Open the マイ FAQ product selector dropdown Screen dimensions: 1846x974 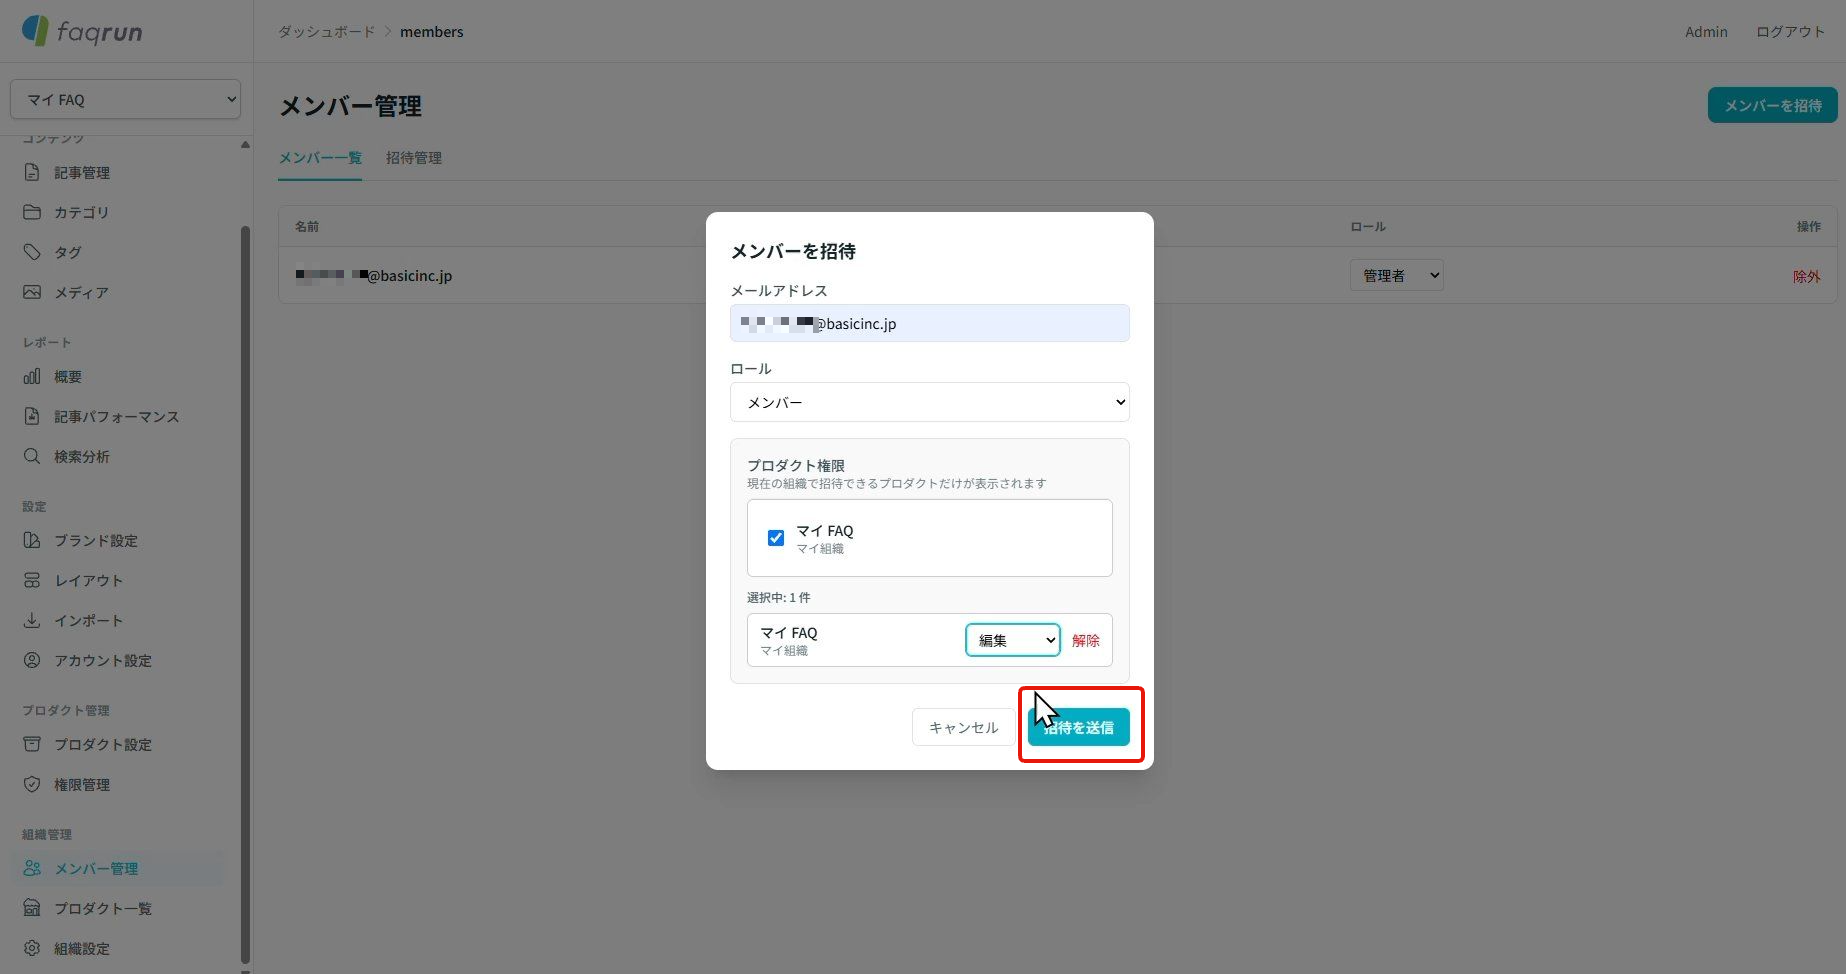coord(125,99)
